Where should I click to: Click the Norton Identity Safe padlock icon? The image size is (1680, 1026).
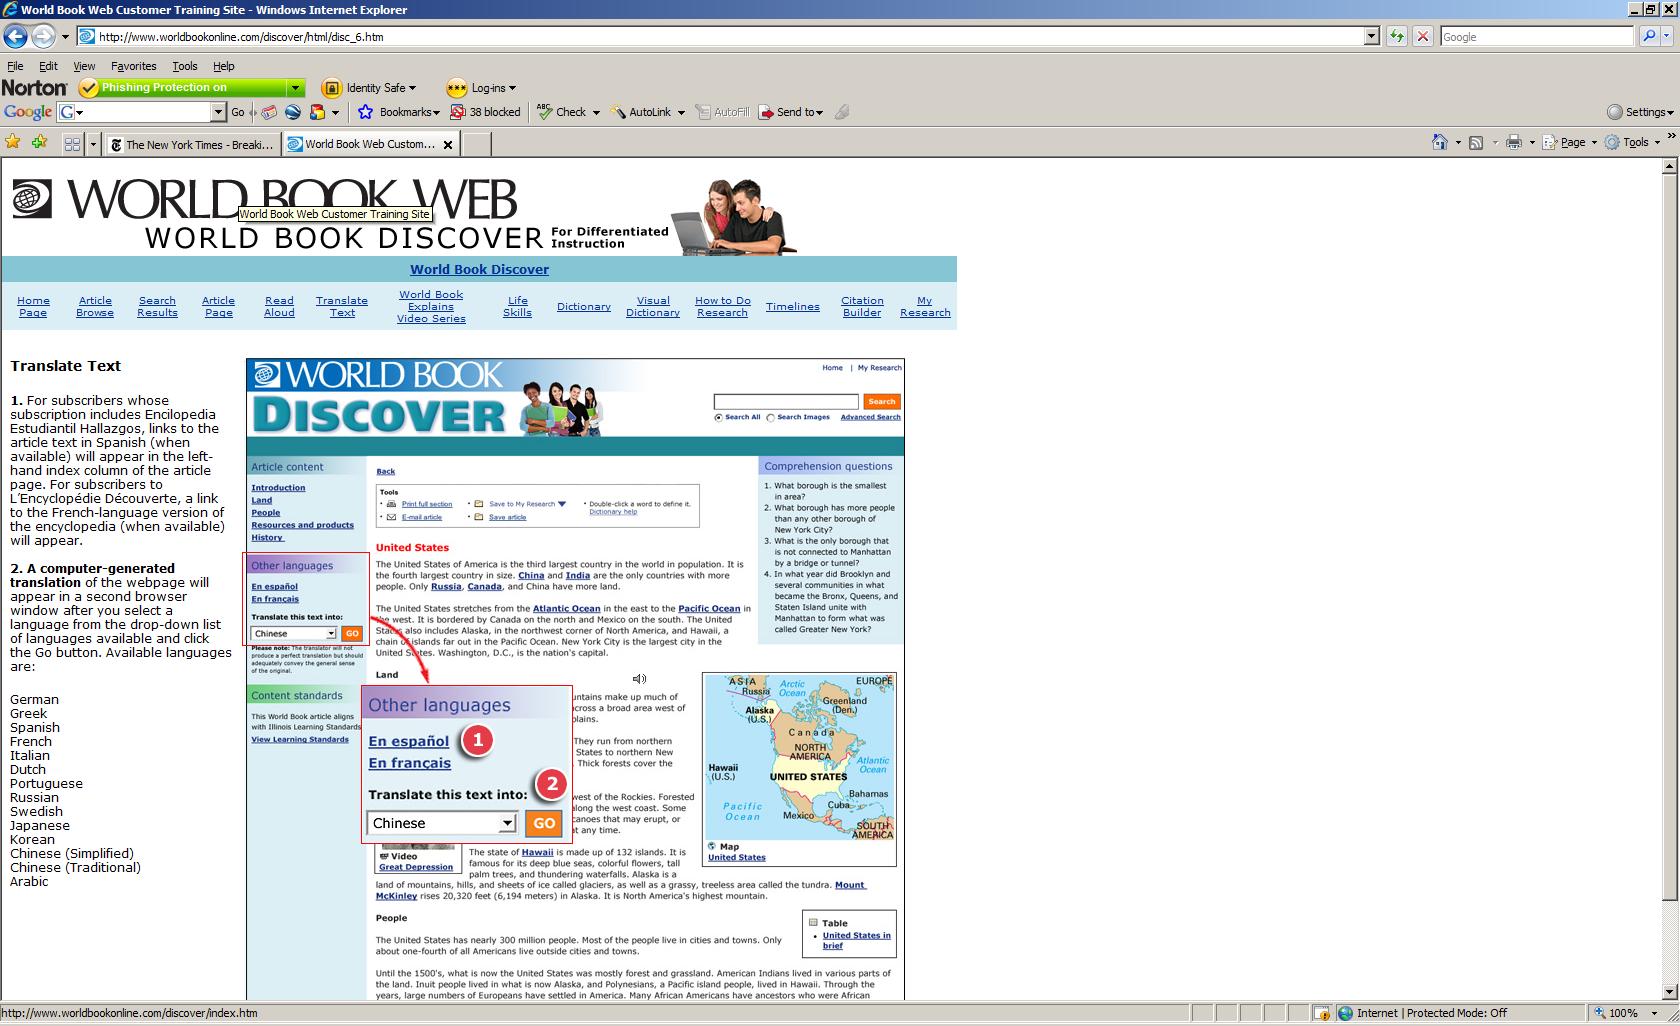[x=332, y=88]
